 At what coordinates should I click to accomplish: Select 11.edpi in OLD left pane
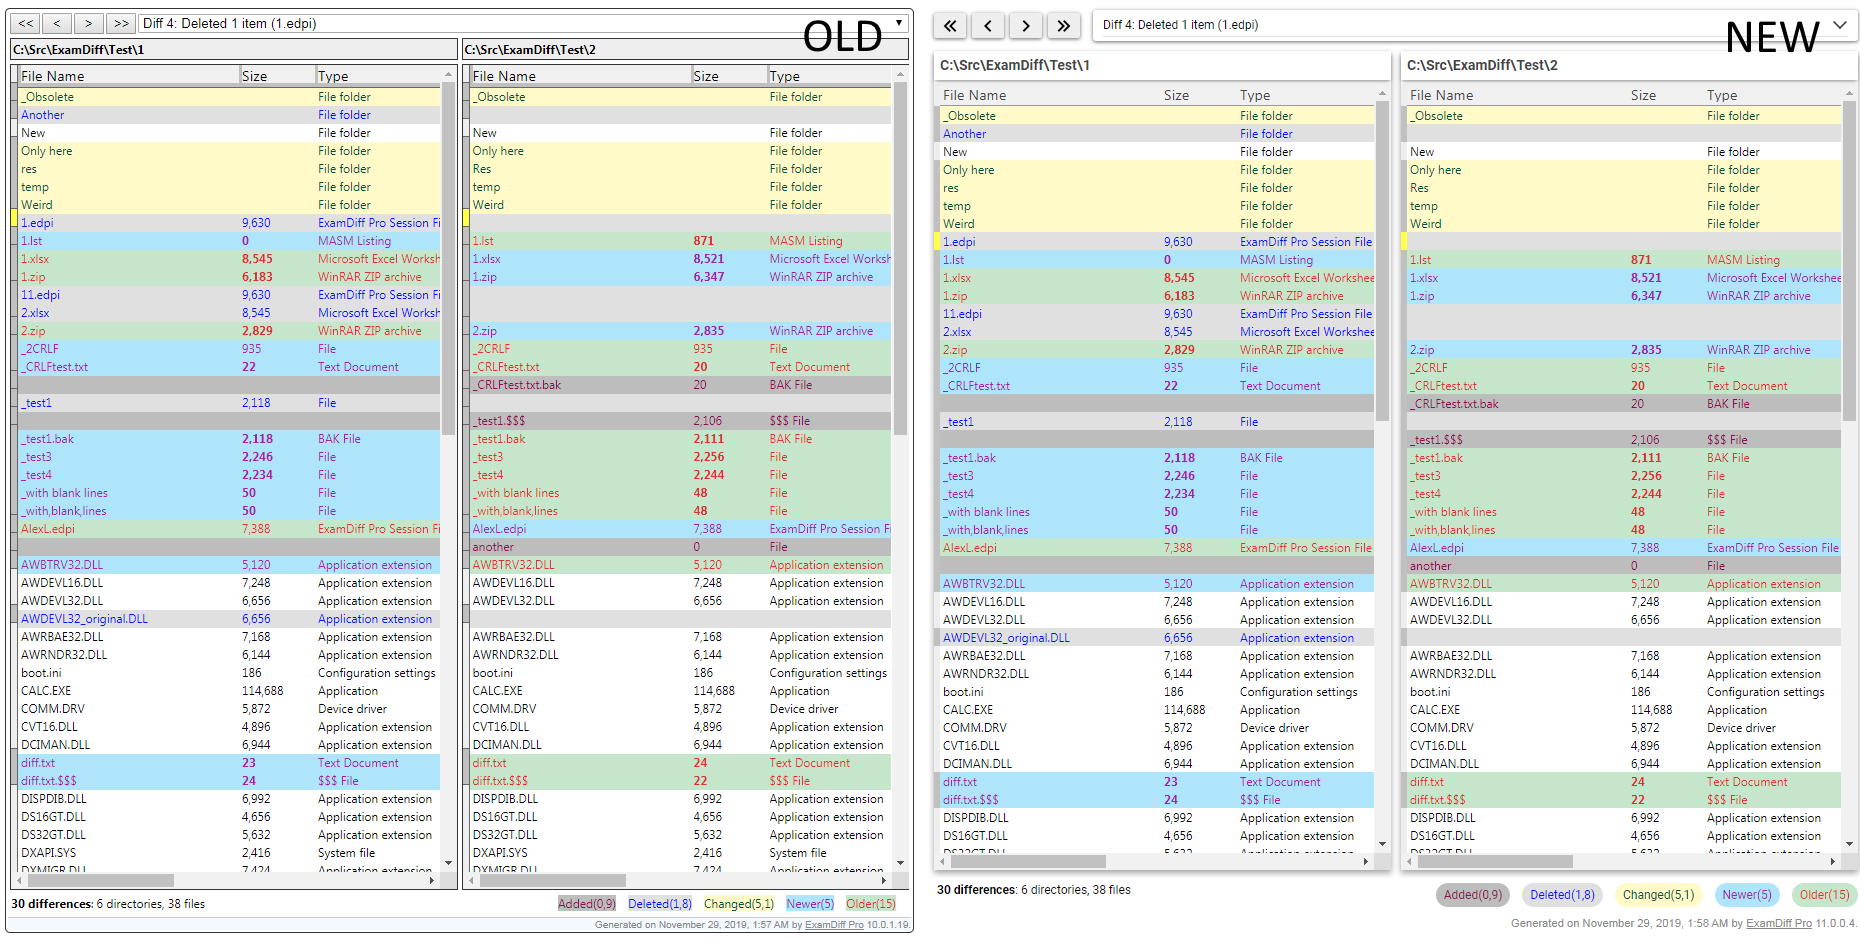pos(229,295)
